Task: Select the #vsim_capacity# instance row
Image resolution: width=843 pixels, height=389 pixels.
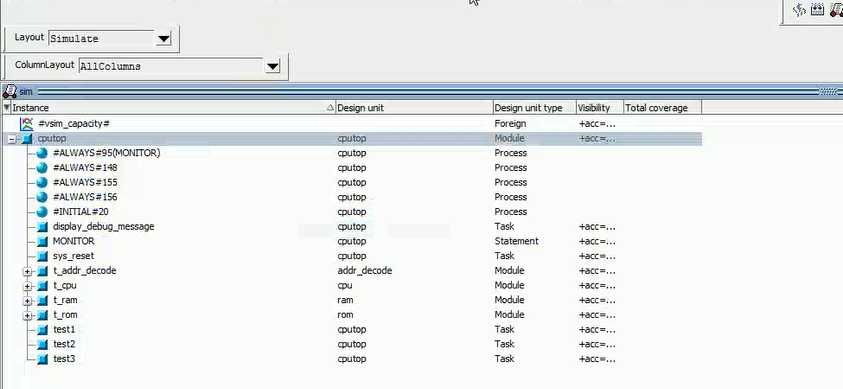Action: tap(352, 124)
